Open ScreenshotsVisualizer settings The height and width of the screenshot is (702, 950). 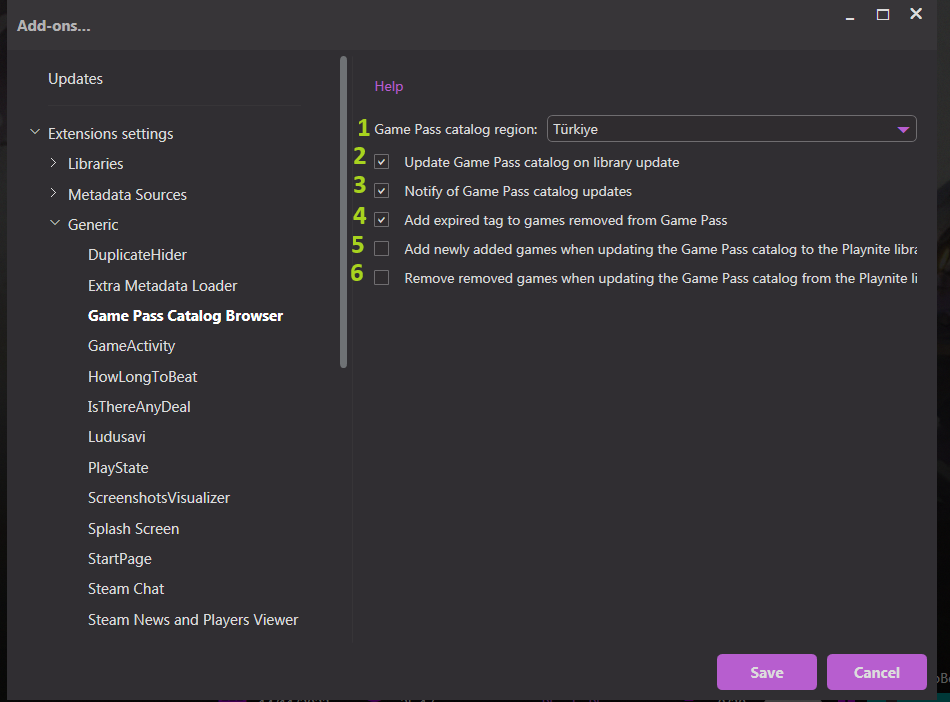pos(159,498)
